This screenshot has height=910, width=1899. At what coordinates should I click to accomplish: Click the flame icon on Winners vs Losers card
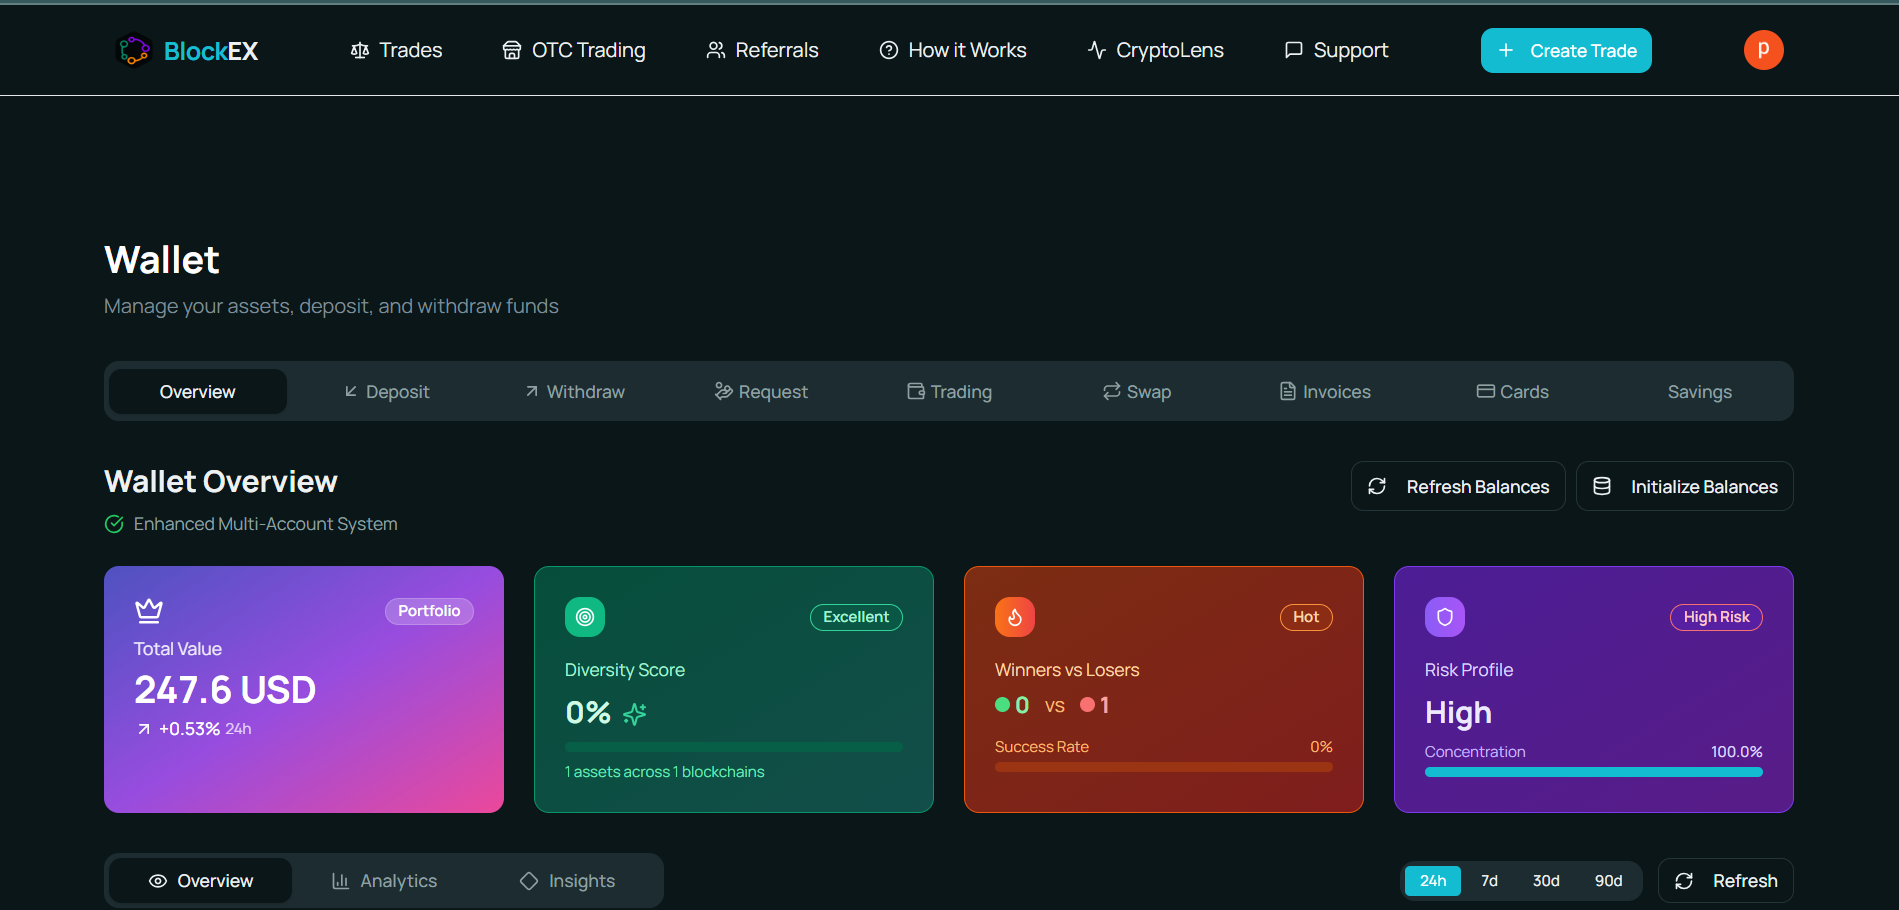(1015, 617)
